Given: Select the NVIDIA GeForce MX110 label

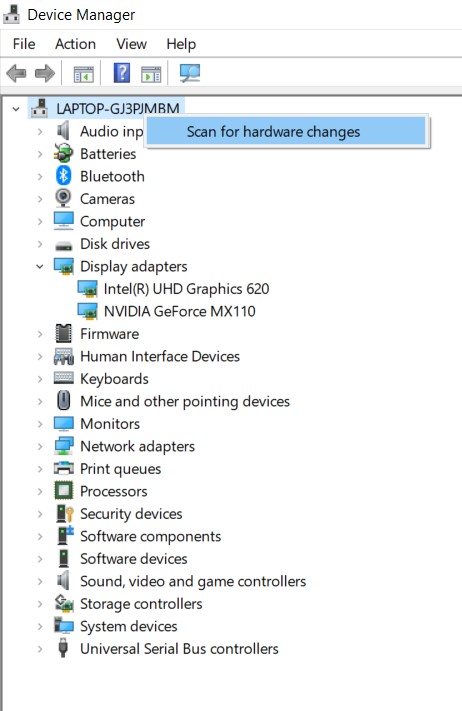Looking at the screenshot, I should tap(180, 311).
